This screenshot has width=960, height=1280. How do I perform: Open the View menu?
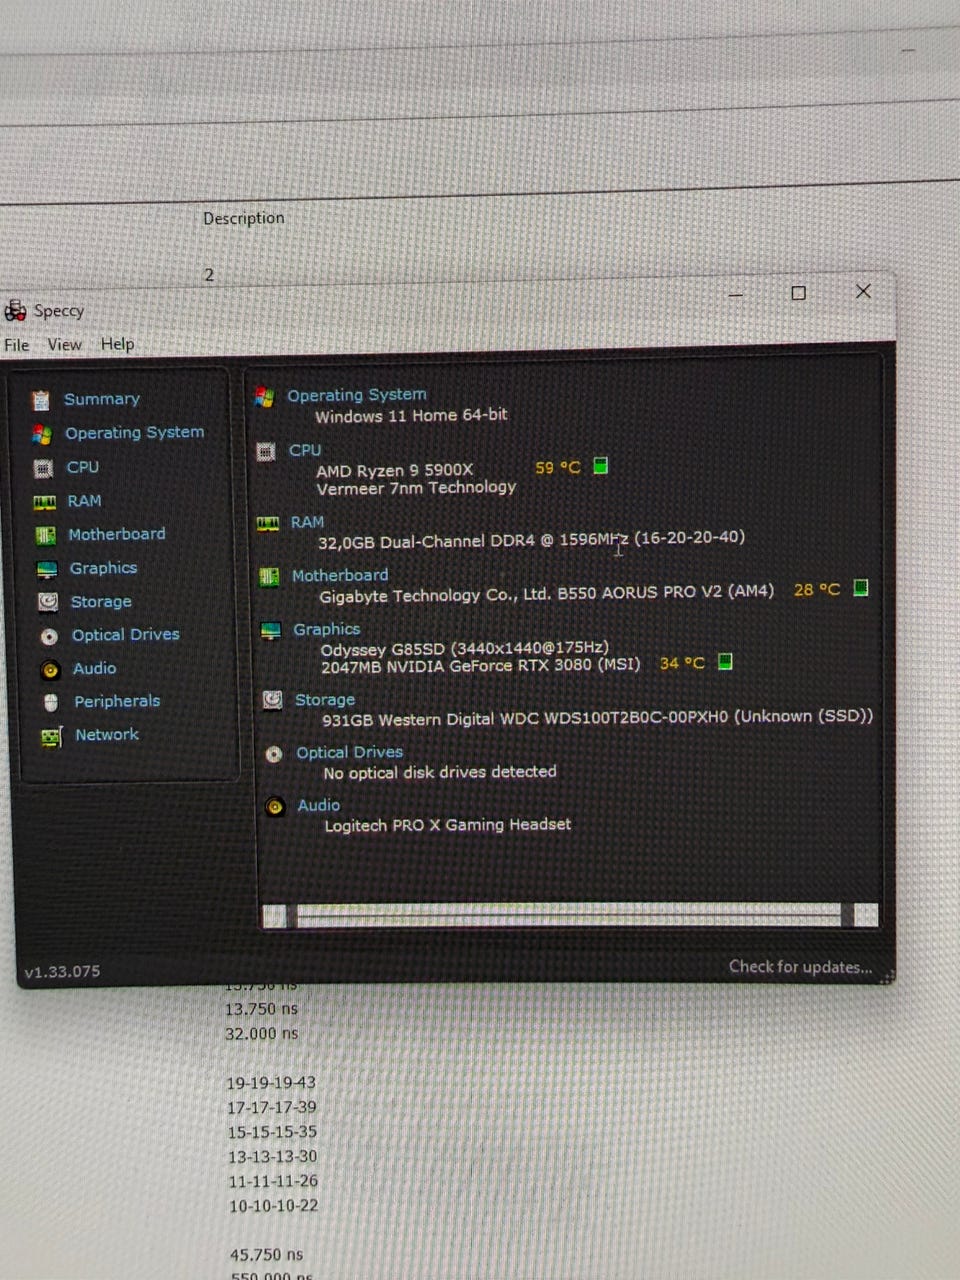coord(64,344)
